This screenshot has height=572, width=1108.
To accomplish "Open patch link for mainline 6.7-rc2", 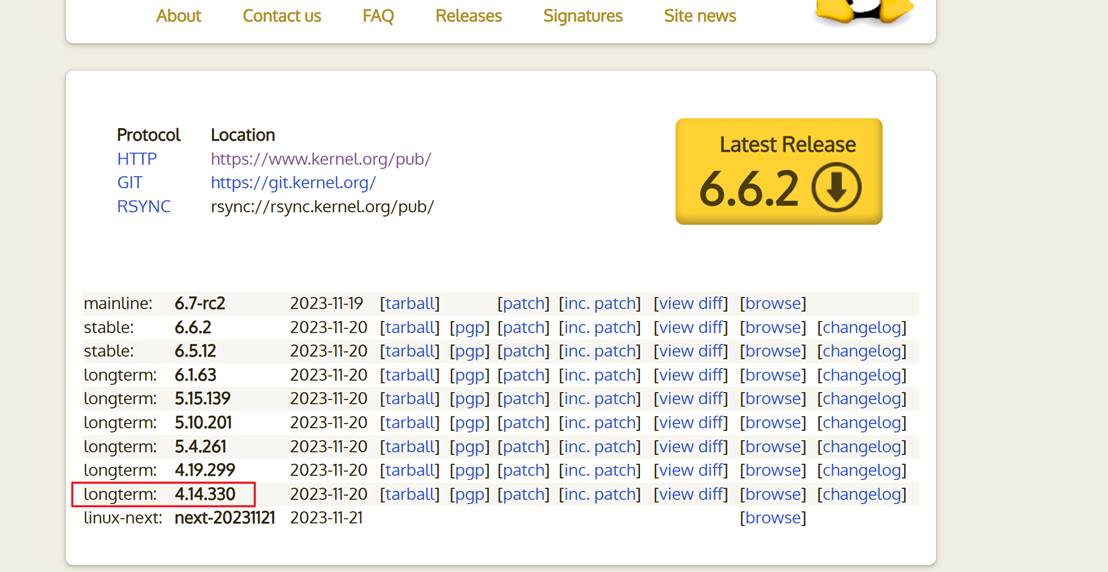I will pyautogui.click(x=524, y=303).
